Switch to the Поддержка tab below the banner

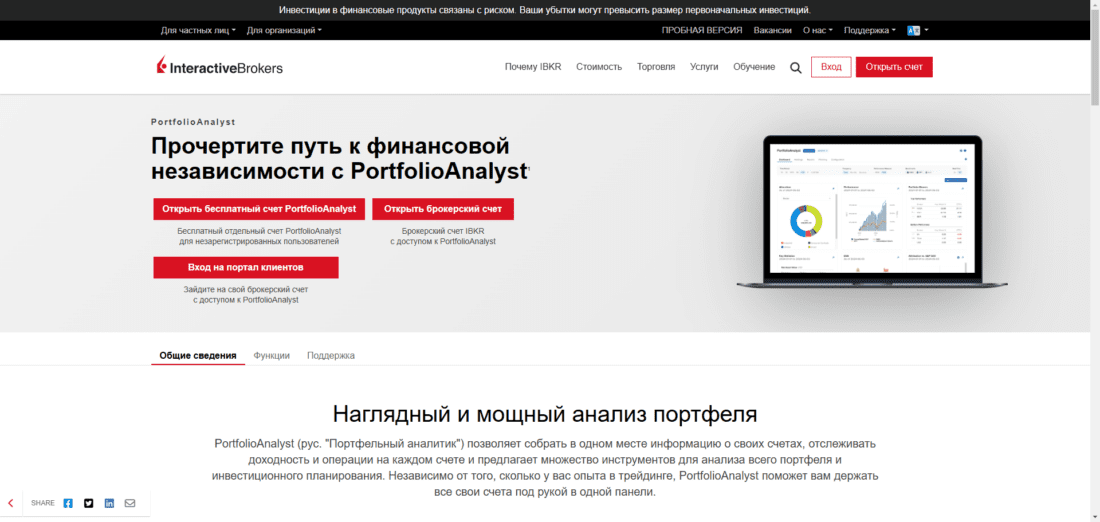click(x=330, y=356)
